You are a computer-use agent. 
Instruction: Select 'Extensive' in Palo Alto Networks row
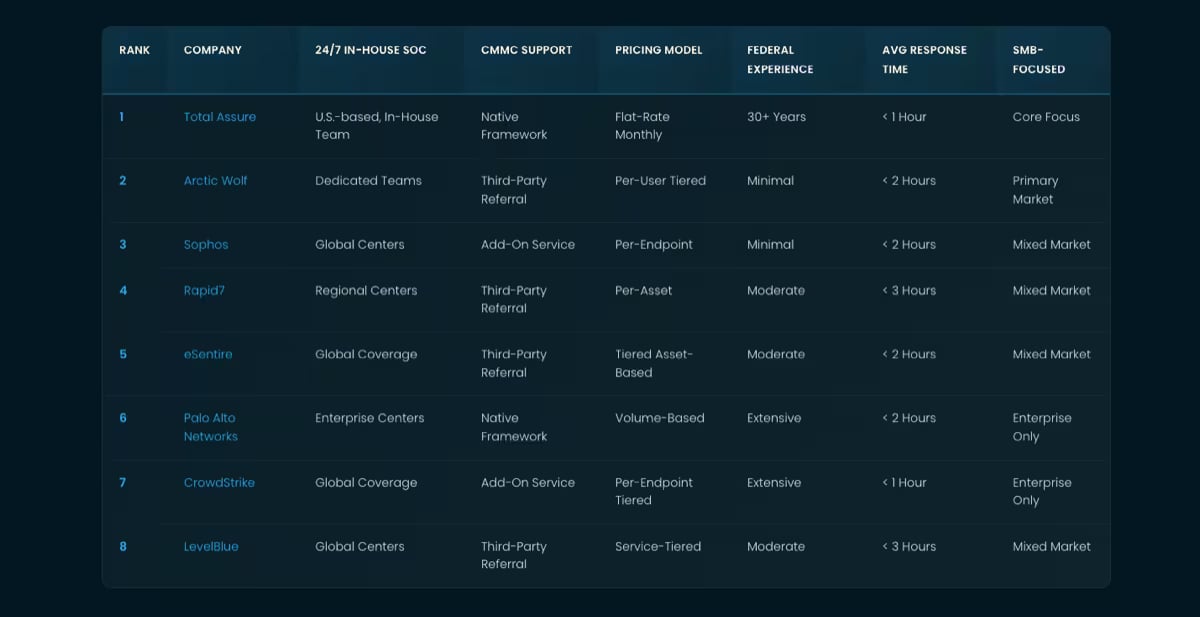[774, 419]
